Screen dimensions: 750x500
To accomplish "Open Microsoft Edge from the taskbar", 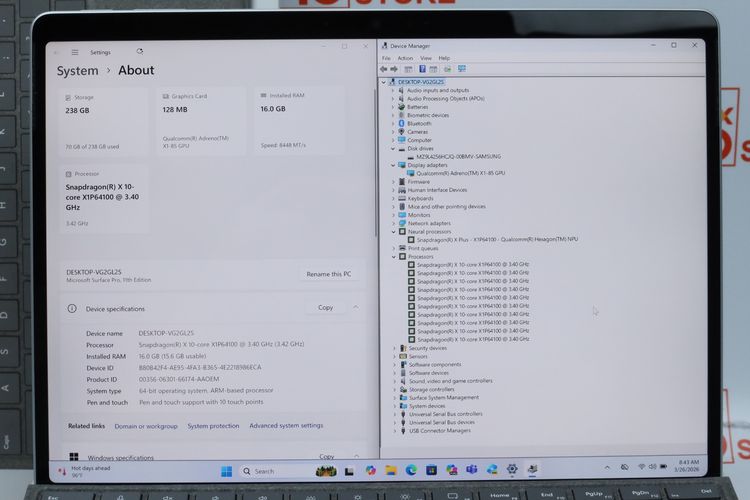I will (x=411, y=470).
